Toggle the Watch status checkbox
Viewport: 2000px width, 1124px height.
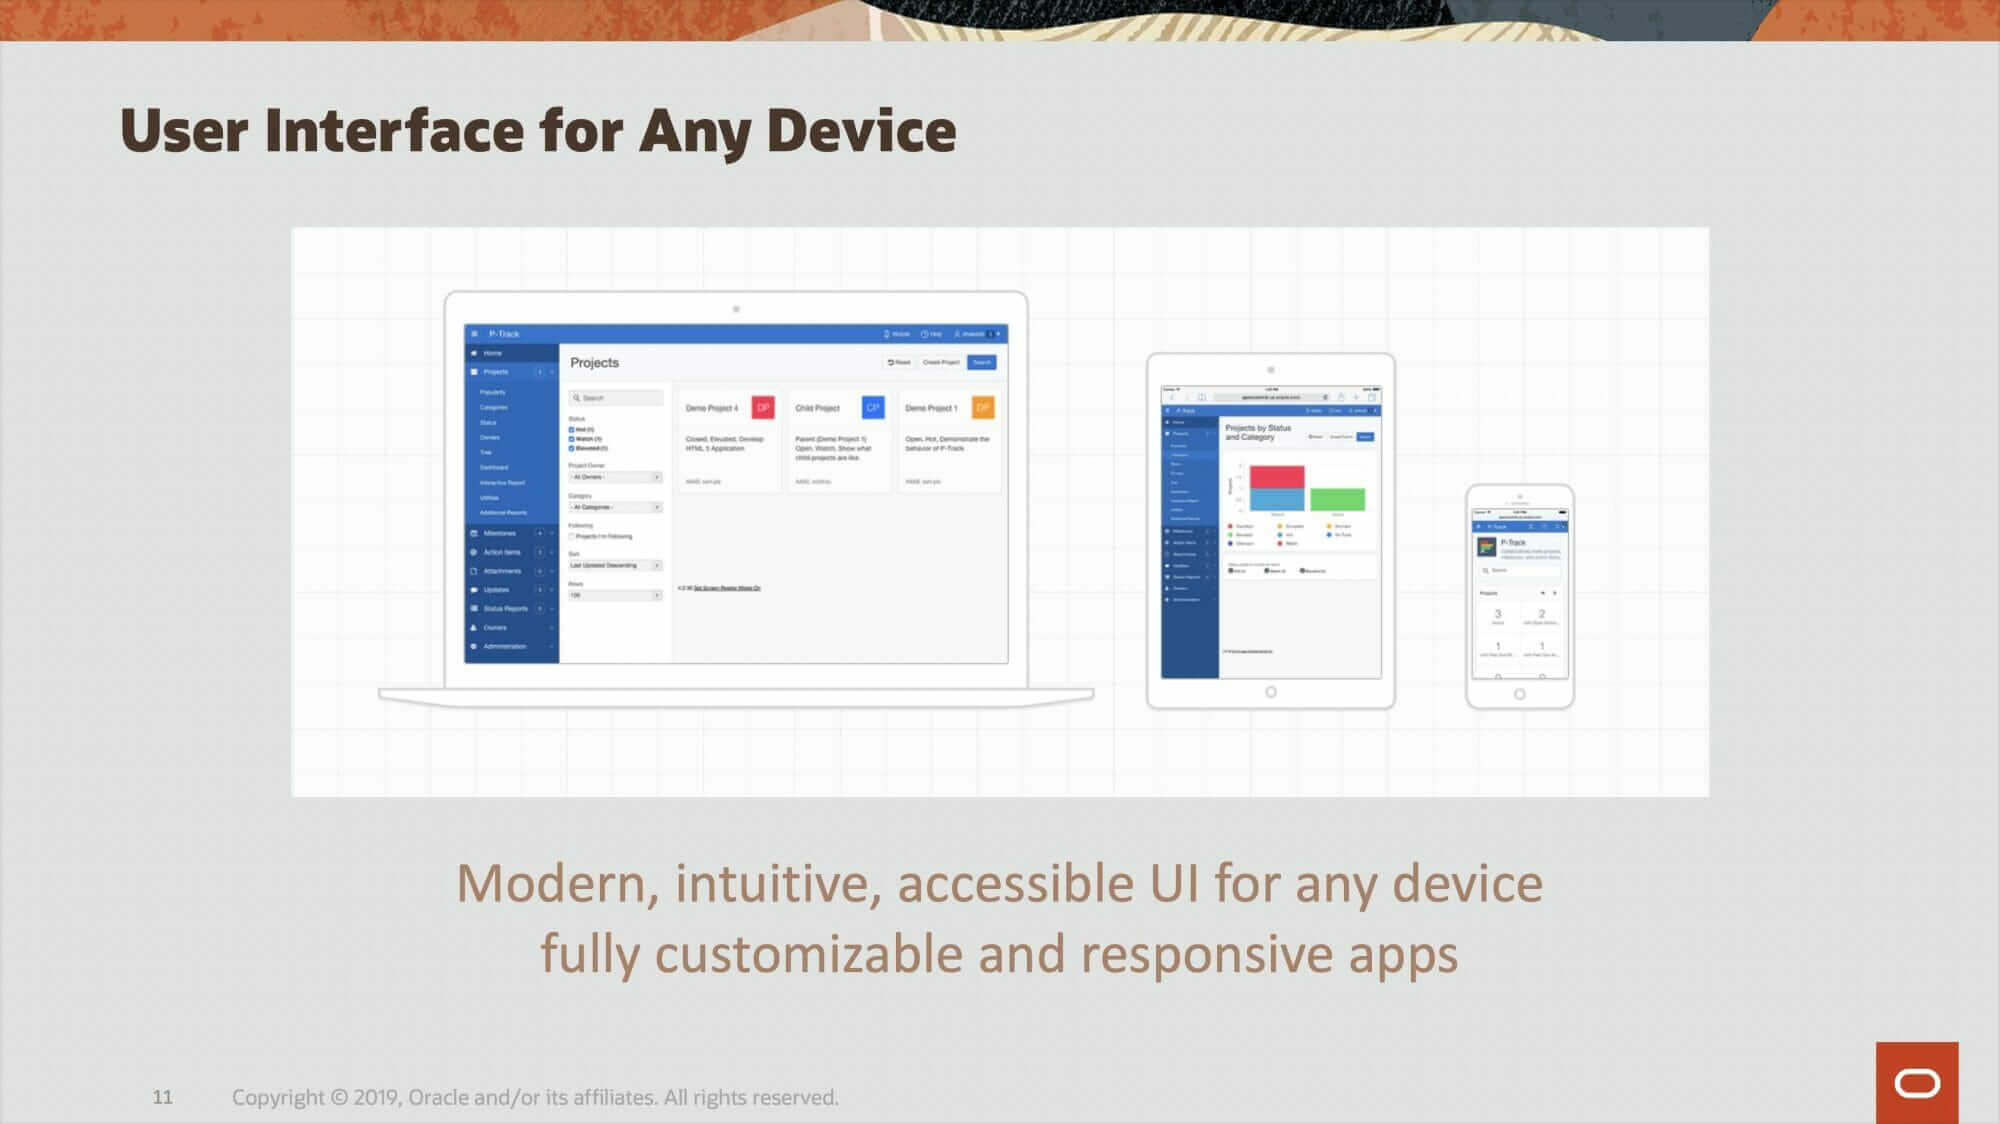(571, 439)
